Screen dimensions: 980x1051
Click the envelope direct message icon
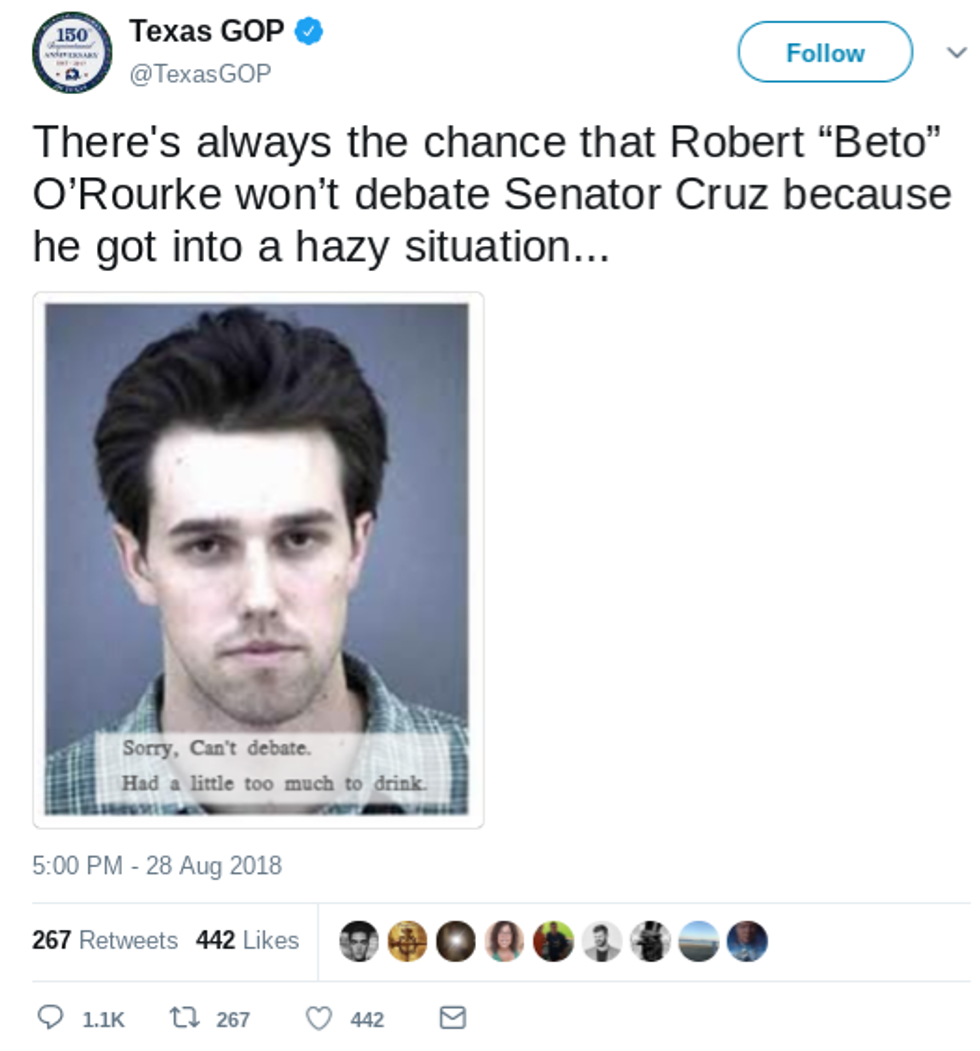(x=453, y=1018)
